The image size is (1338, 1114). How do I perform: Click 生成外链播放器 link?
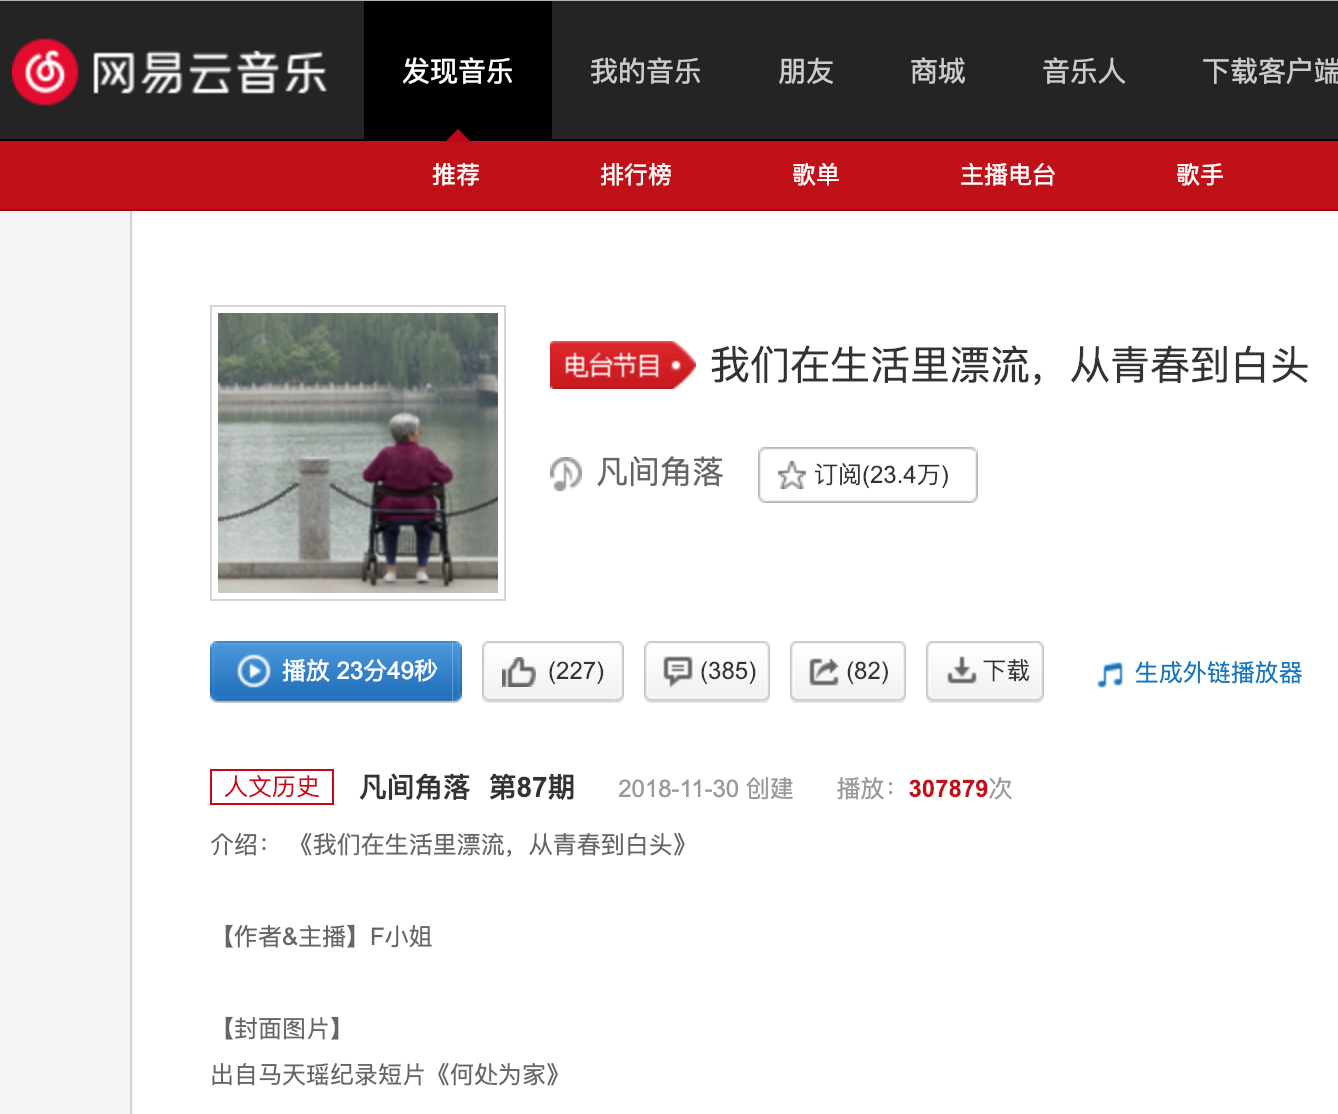(x=1218, y=673)
